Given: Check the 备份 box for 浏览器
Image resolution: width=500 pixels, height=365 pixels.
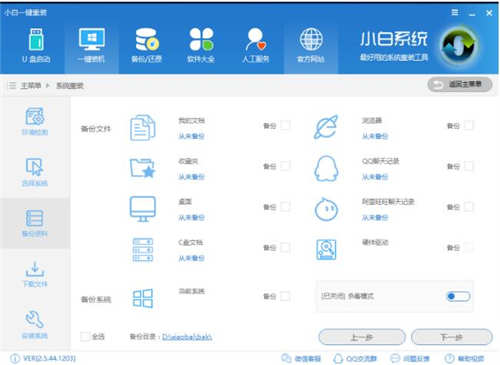Looking at the screenshot, I should [x=469, y=125].
